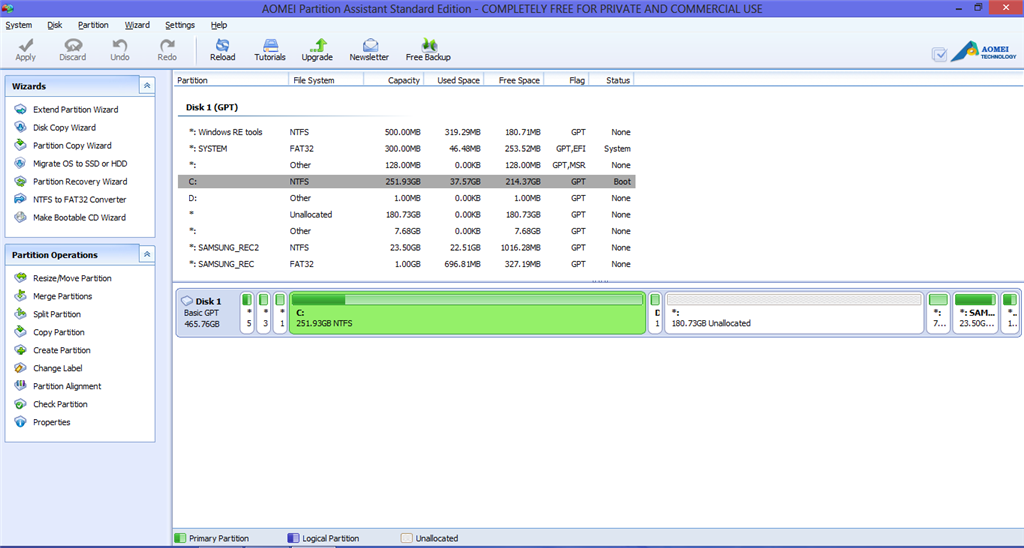
Task: Click the Used Space column header
Action: (454, 80)
